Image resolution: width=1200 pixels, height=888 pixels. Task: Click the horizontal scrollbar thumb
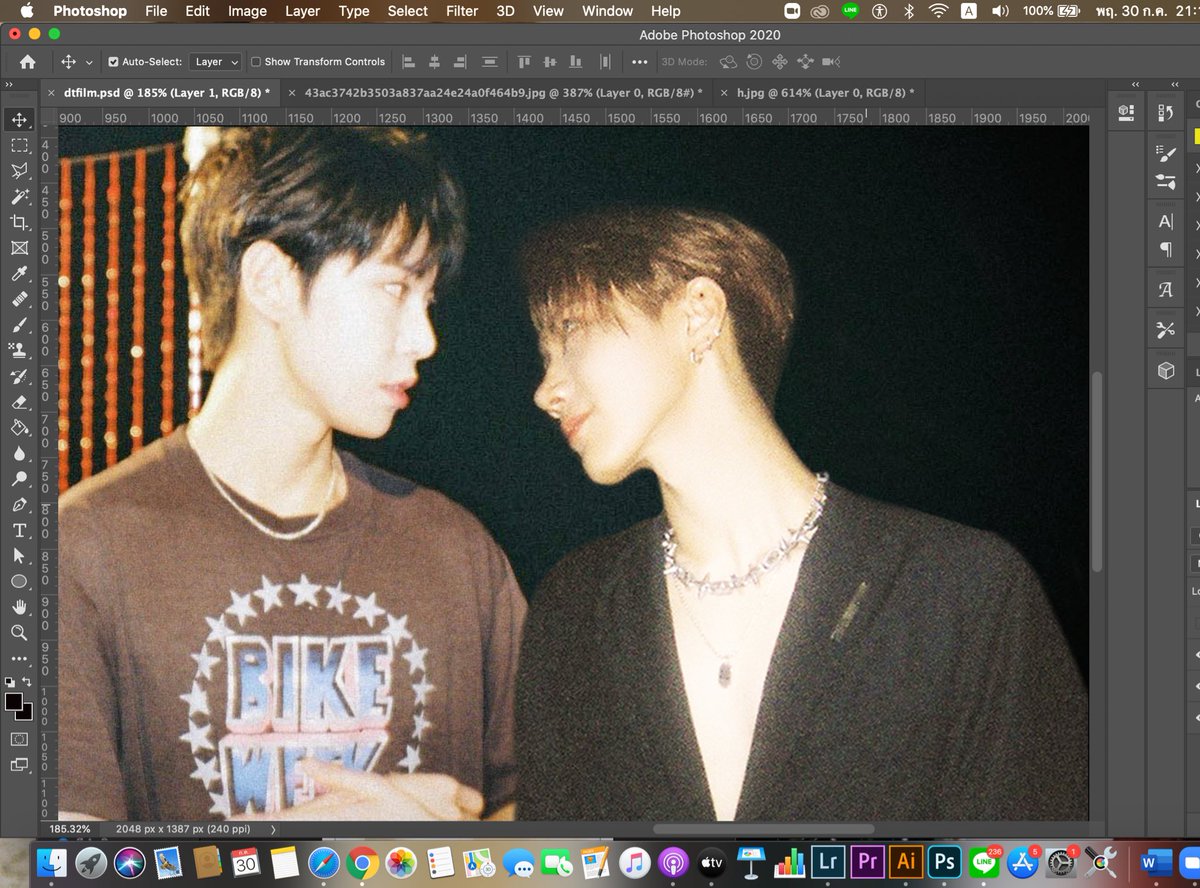pos(763,829)
